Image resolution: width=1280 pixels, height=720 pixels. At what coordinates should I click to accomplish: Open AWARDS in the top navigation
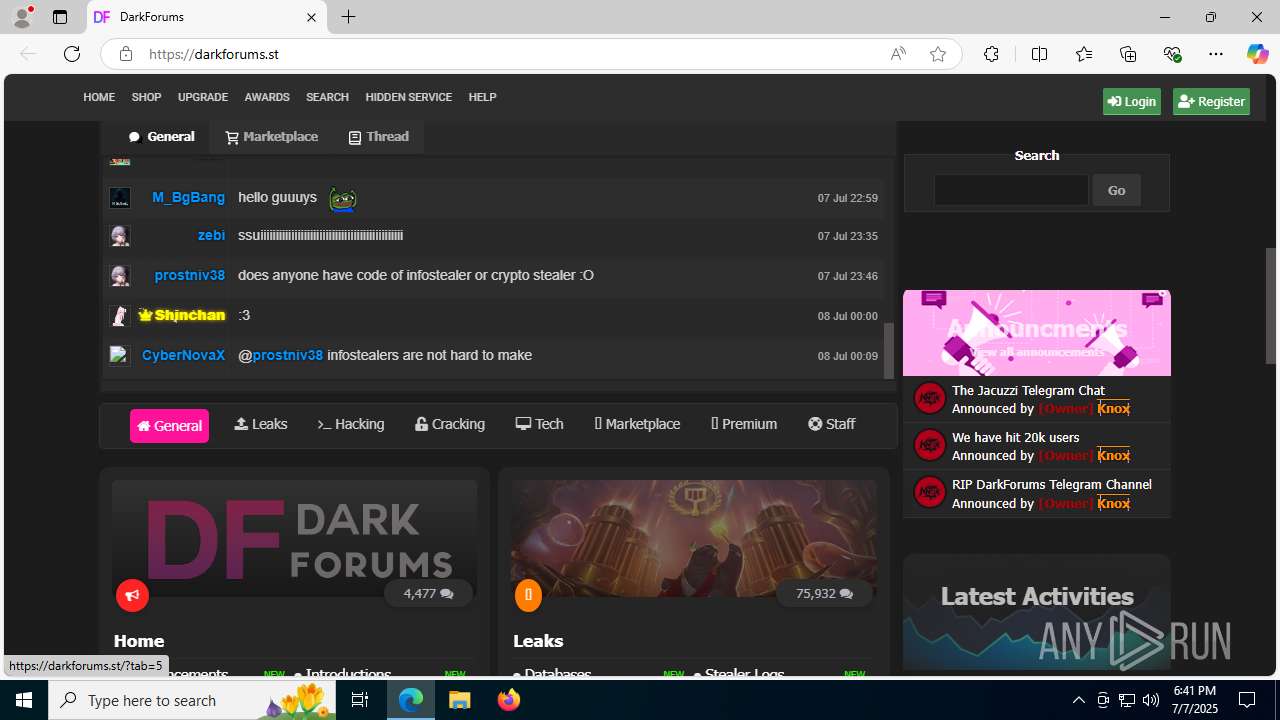tap(267, 97)
